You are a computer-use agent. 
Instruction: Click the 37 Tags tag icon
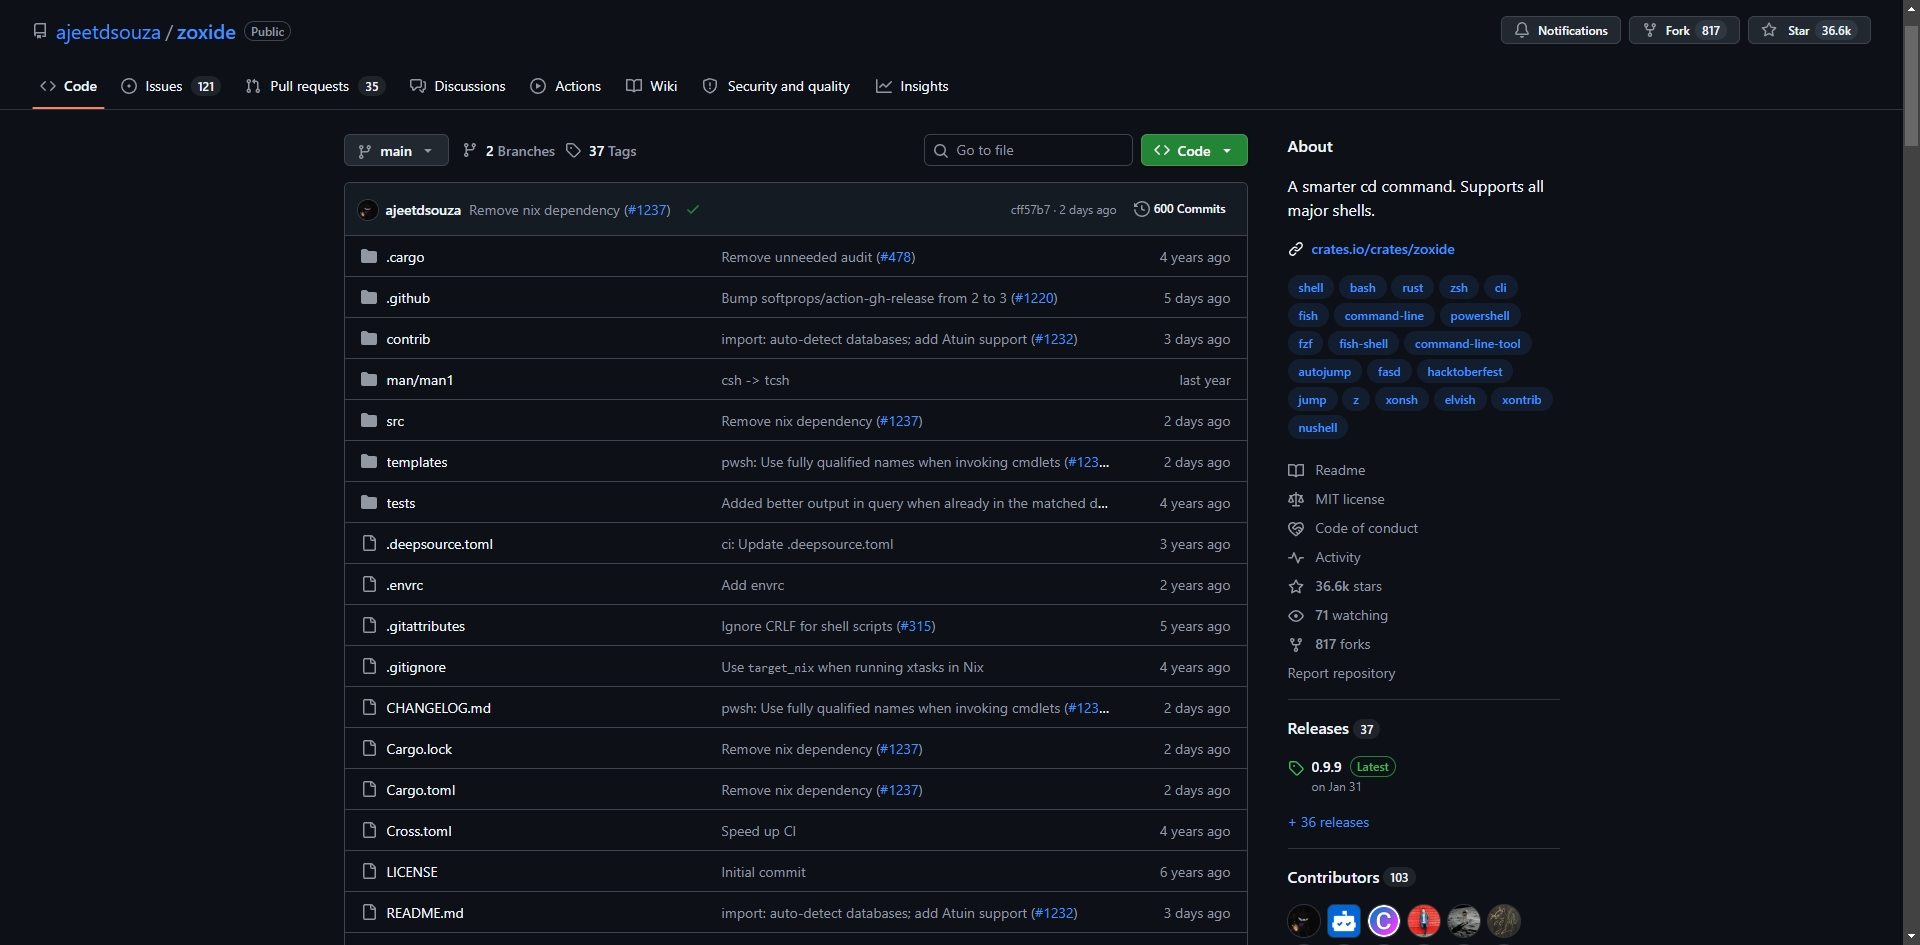point(573,150)
